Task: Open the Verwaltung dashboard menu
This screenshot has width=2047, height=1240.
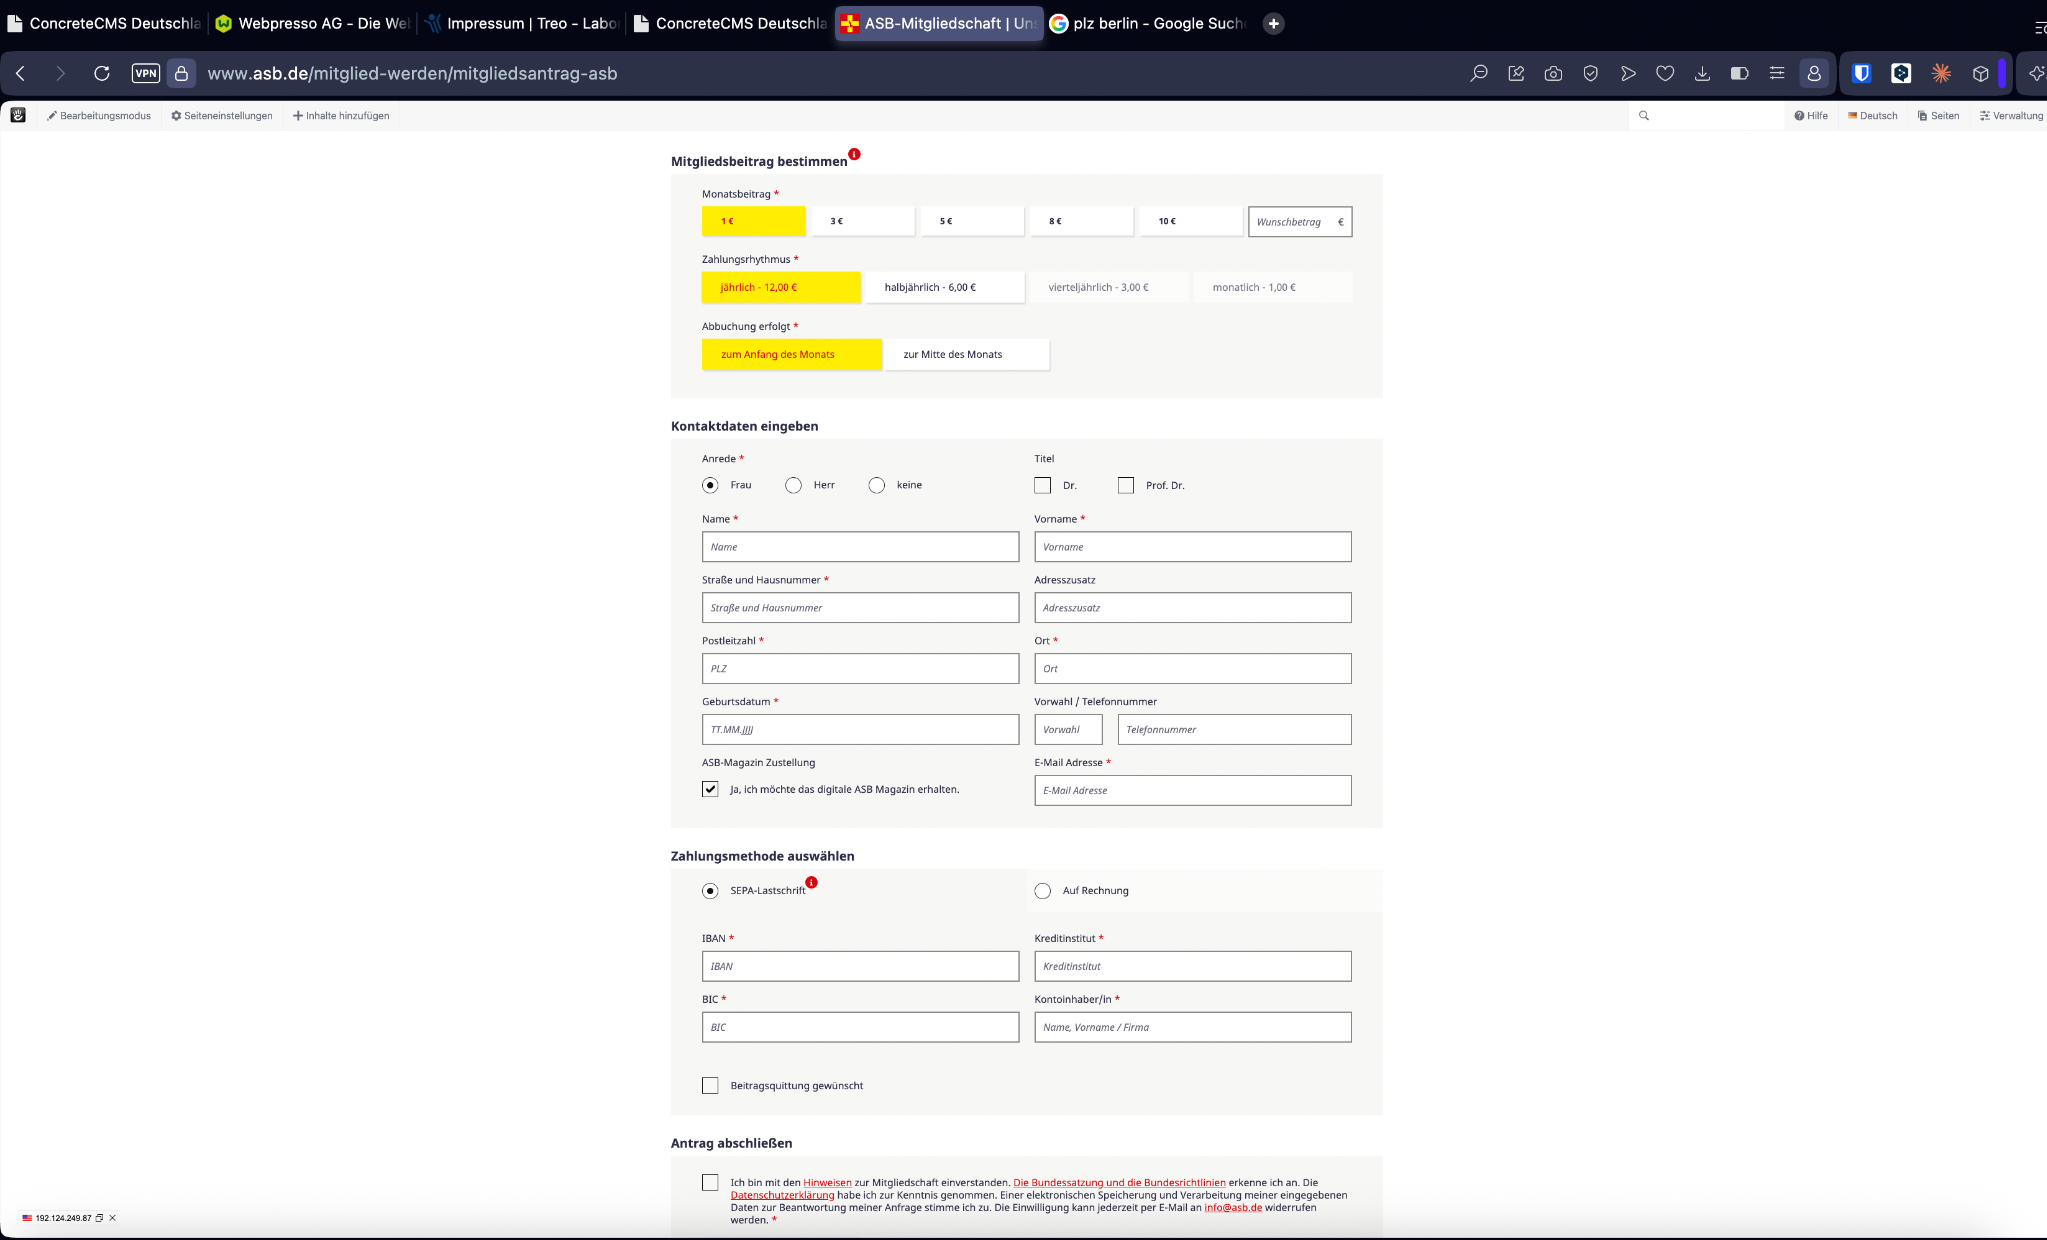Action: (2011, 116)
